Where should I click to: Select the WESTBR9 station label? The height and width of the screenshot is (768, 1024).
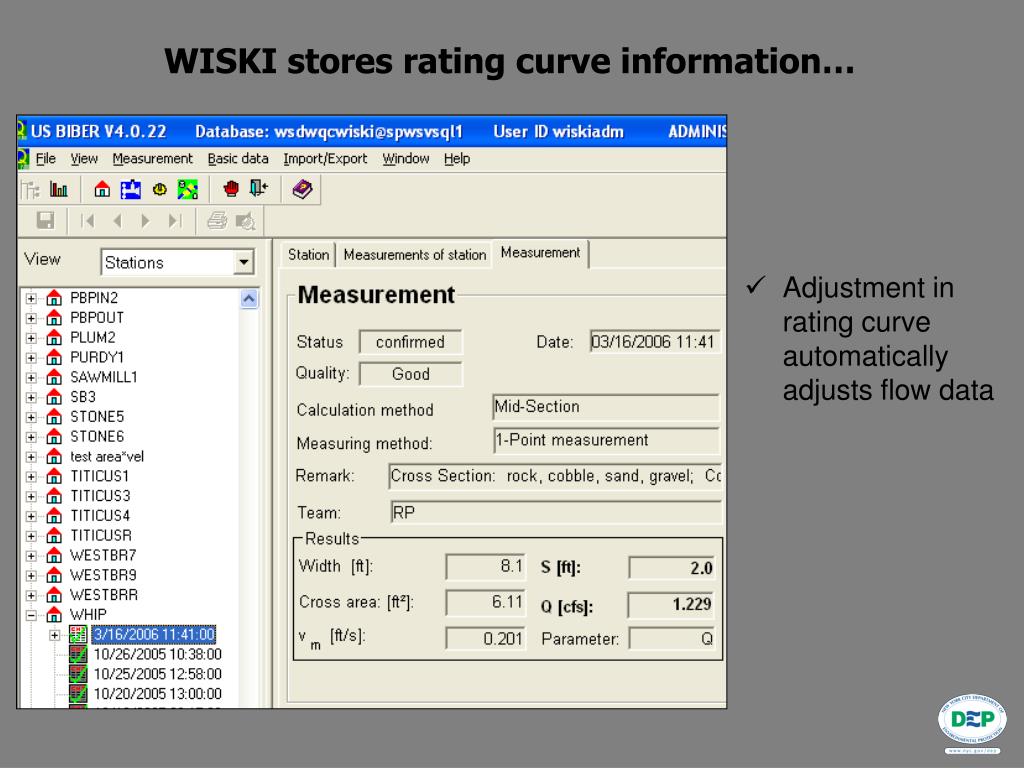[103, 575]
